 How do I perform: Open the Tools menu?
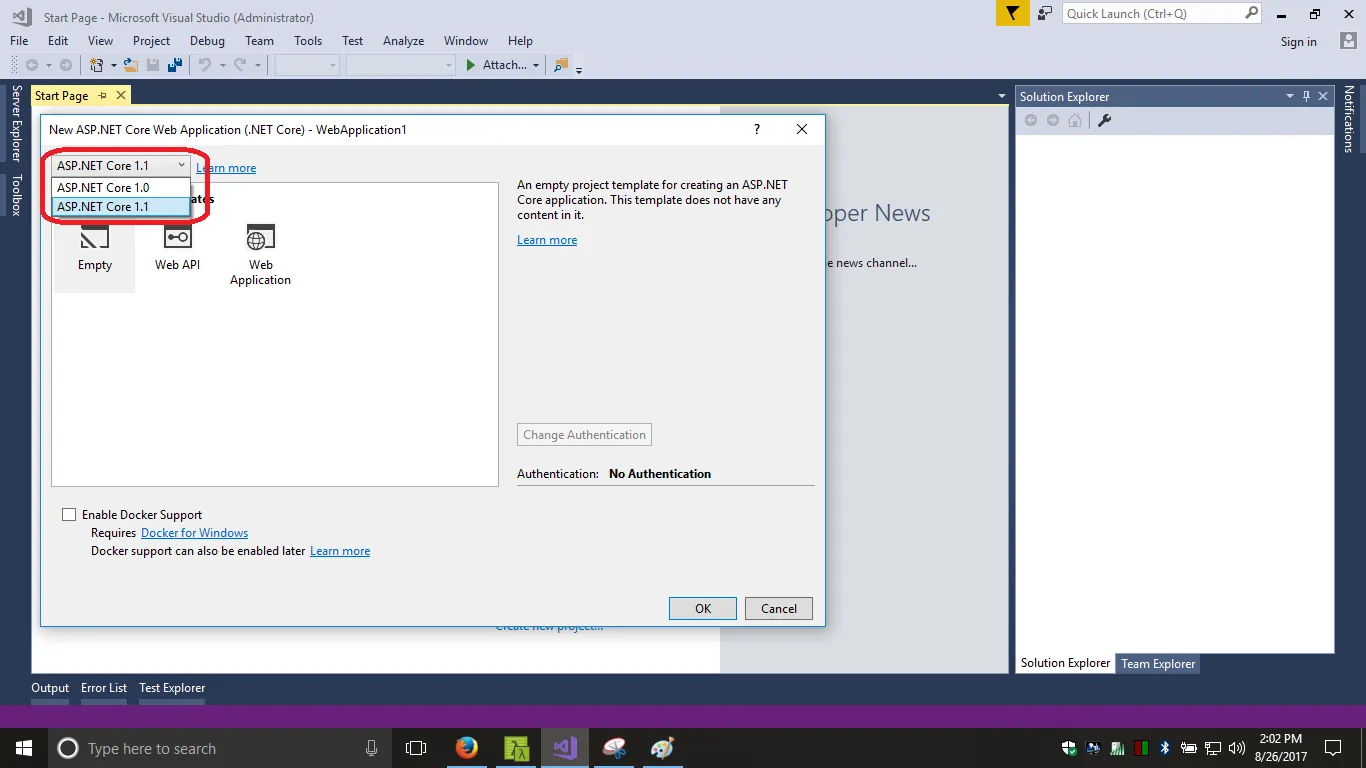(308, 41)
